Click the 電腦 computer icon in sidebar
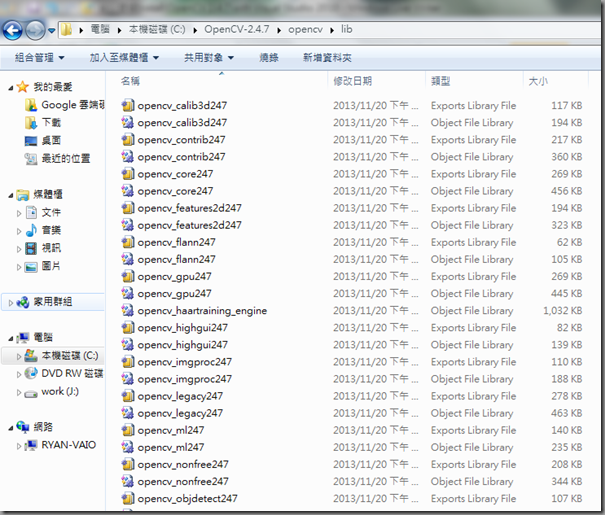This screenshot has width=605, height=515. coord(23,338)
